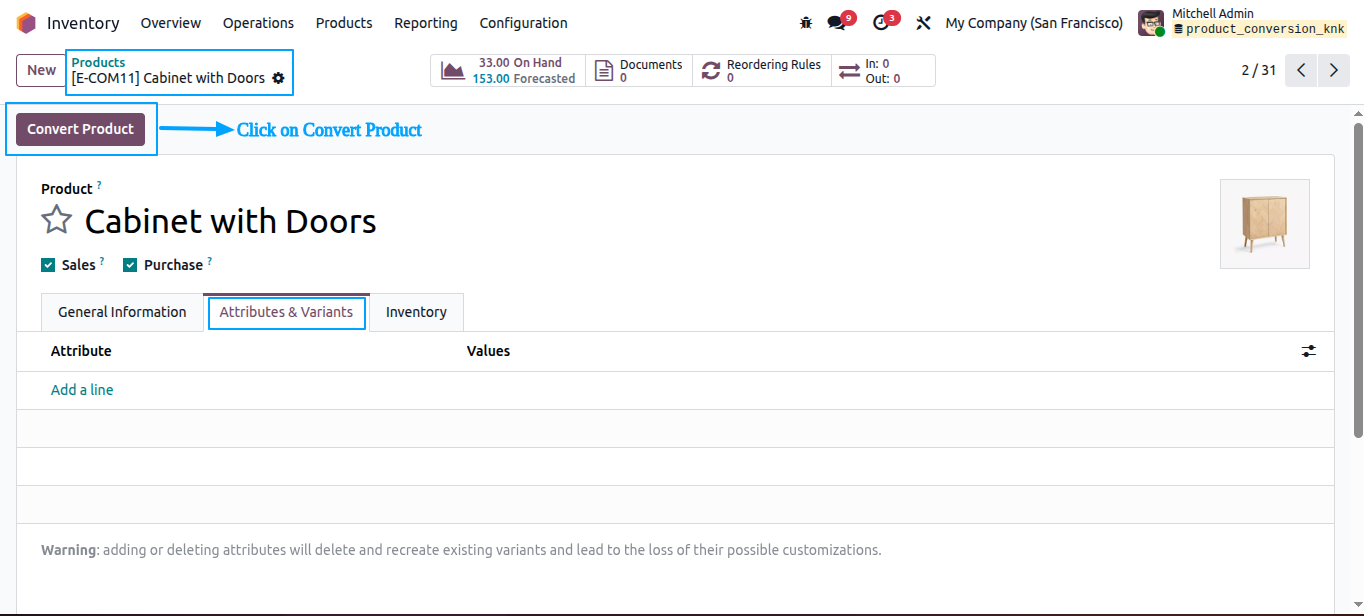Open the Documents stat button
Image resolution: width=1364 pixels, height=616 pixels.
pos(639,71)
